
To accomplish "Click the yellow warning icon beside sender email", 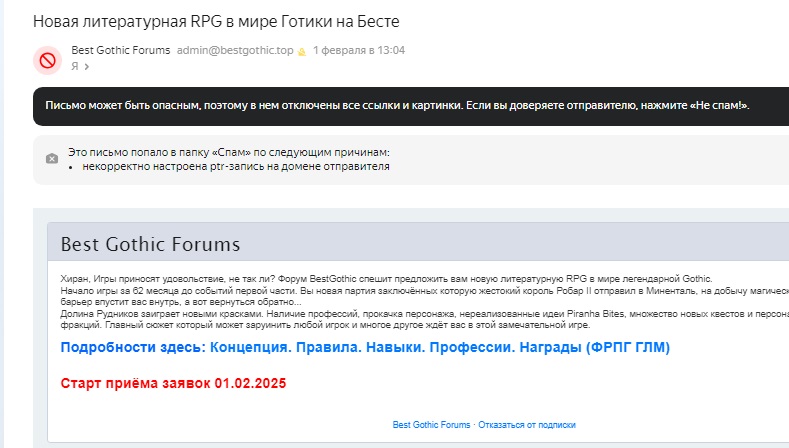I will [x=301, y=51].
